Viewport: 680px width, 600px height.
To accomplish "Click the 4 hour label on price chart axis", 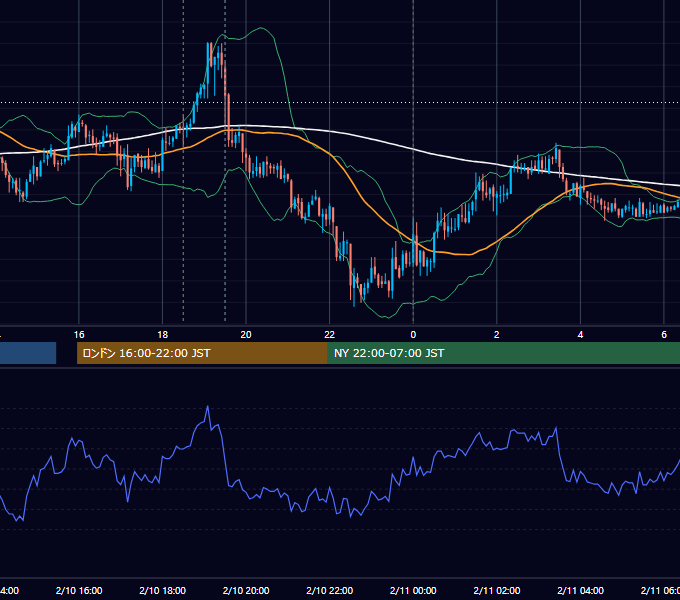I will (x=580, y=335).
